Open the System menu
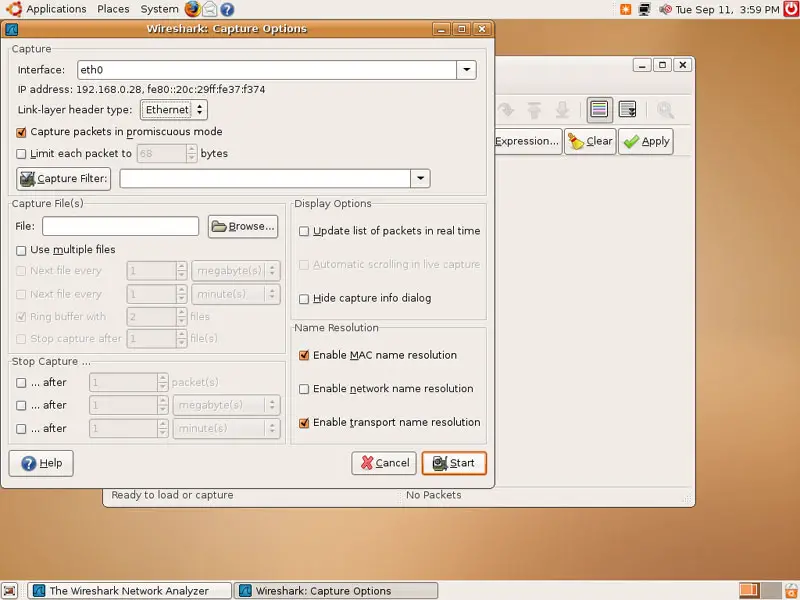This screenshot has width=800, height=600. [x=159, y=9]
